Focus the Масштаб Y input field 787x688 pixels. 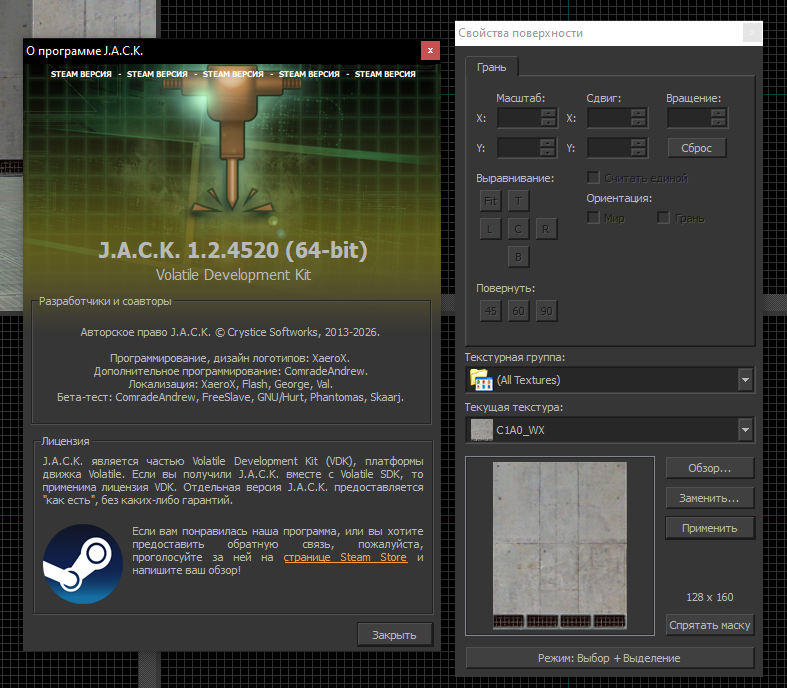point(519,148)
